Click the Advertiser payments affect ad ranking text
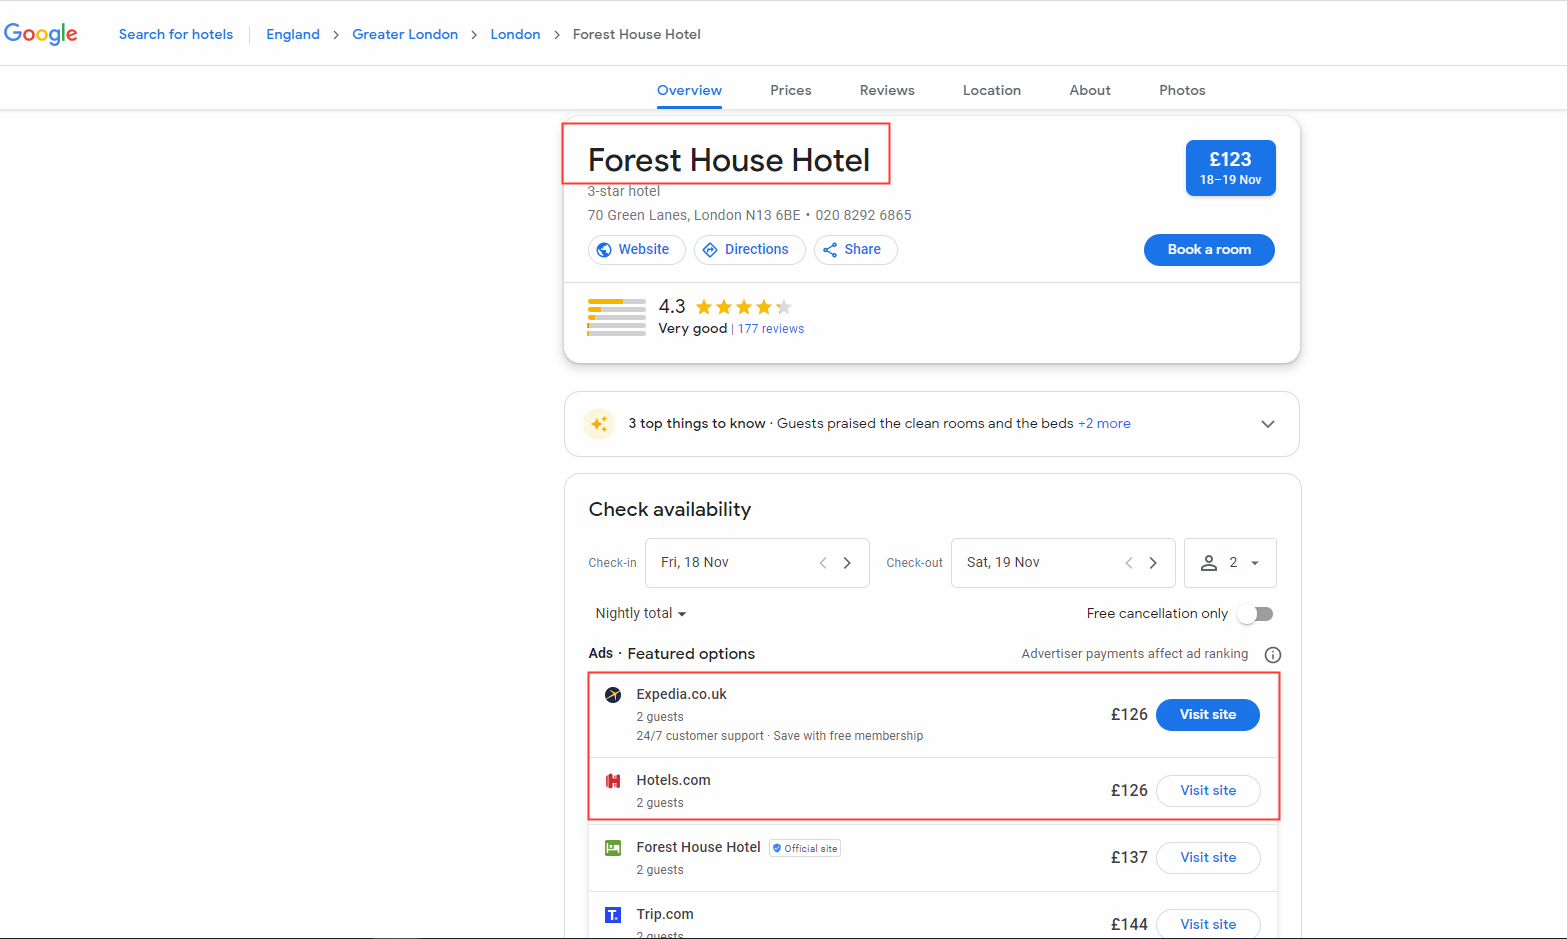Viewport: 1567px width, 939px height. click(x=1135, y=654)
